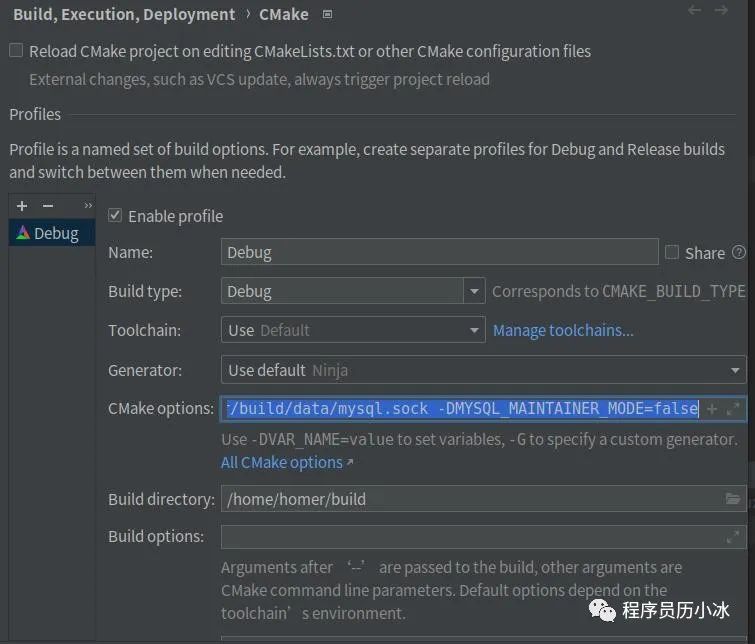Remove the selected profile with the minus icon
755x644 pixels.
pos(47,206)
